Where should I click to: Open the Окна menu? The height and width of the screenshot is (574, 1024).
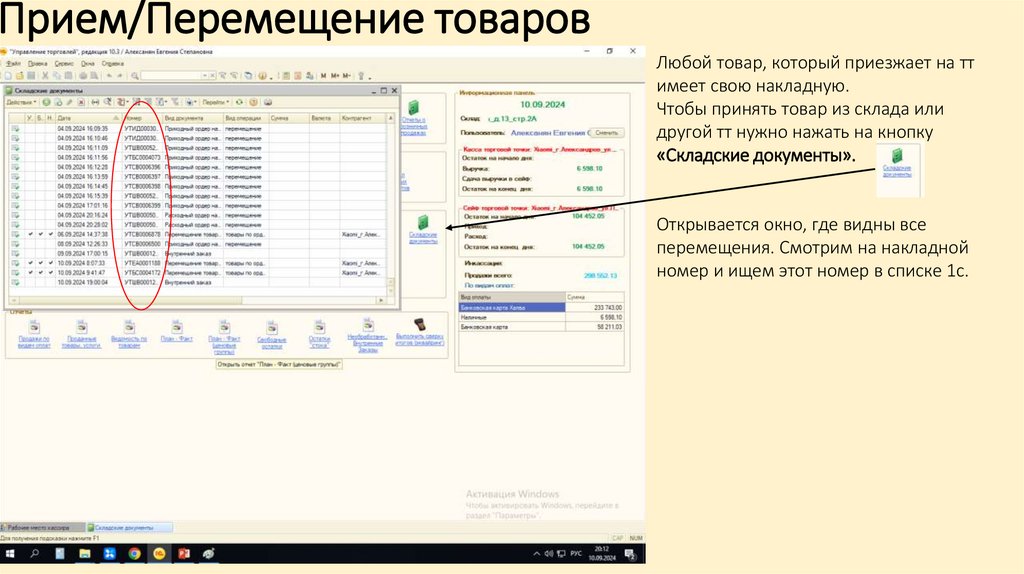(88, 64)
